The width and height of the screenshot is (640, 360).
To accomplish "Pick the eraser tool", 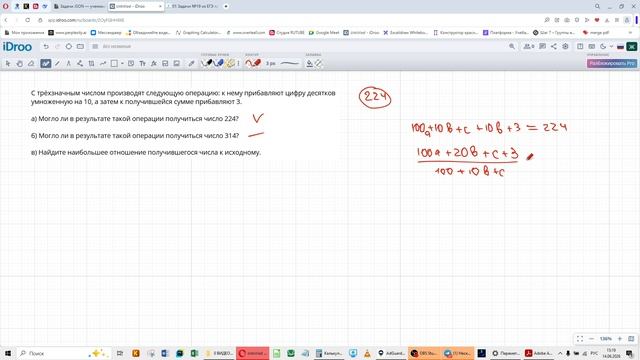I will [31, 64].
